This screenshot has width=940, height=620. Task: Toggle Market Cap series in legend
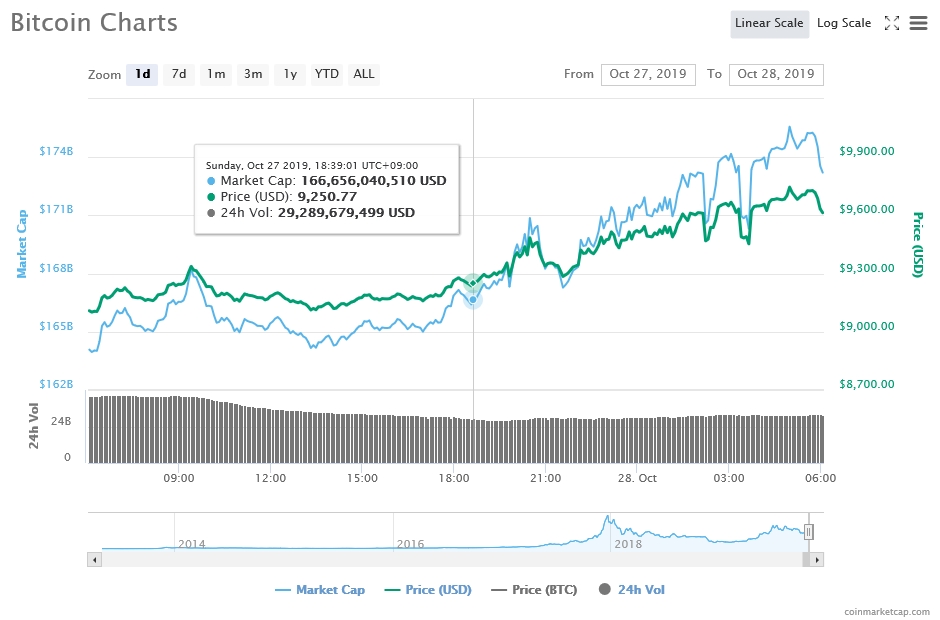pyautogui.click(x=320, y=590)
